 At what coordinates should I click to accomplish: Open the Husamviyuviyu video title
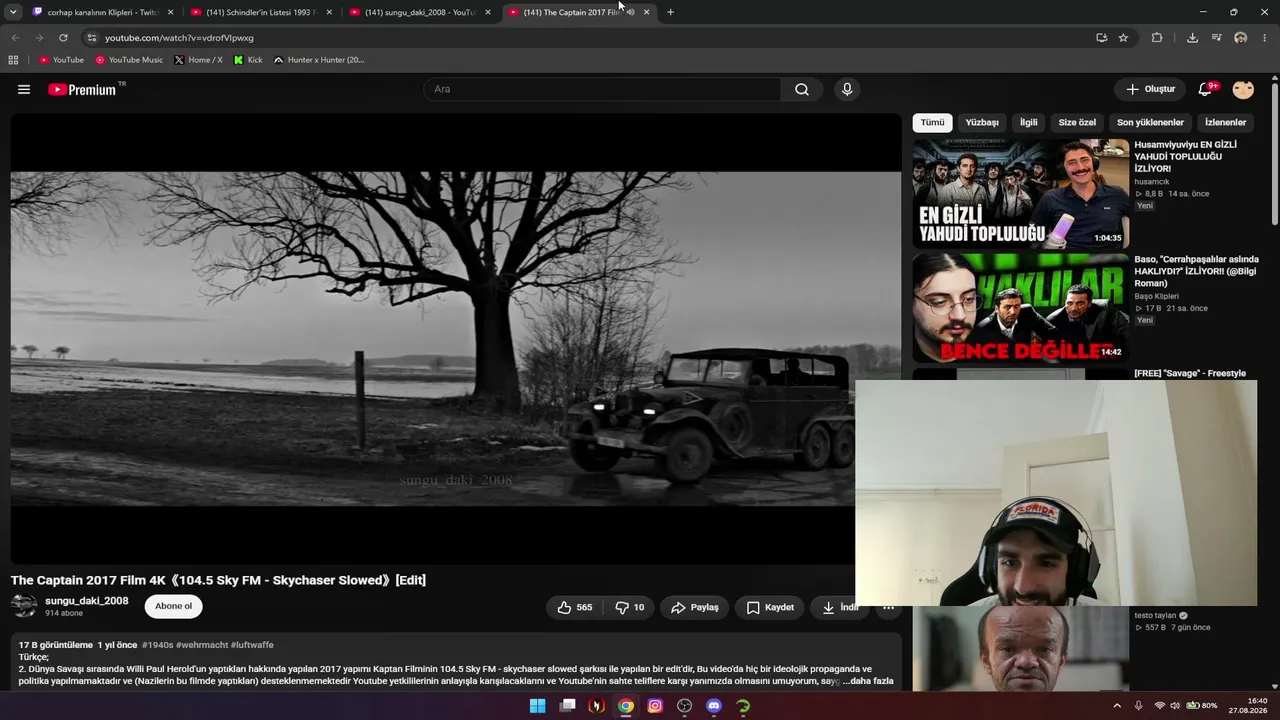click(x=1186, y=157)
